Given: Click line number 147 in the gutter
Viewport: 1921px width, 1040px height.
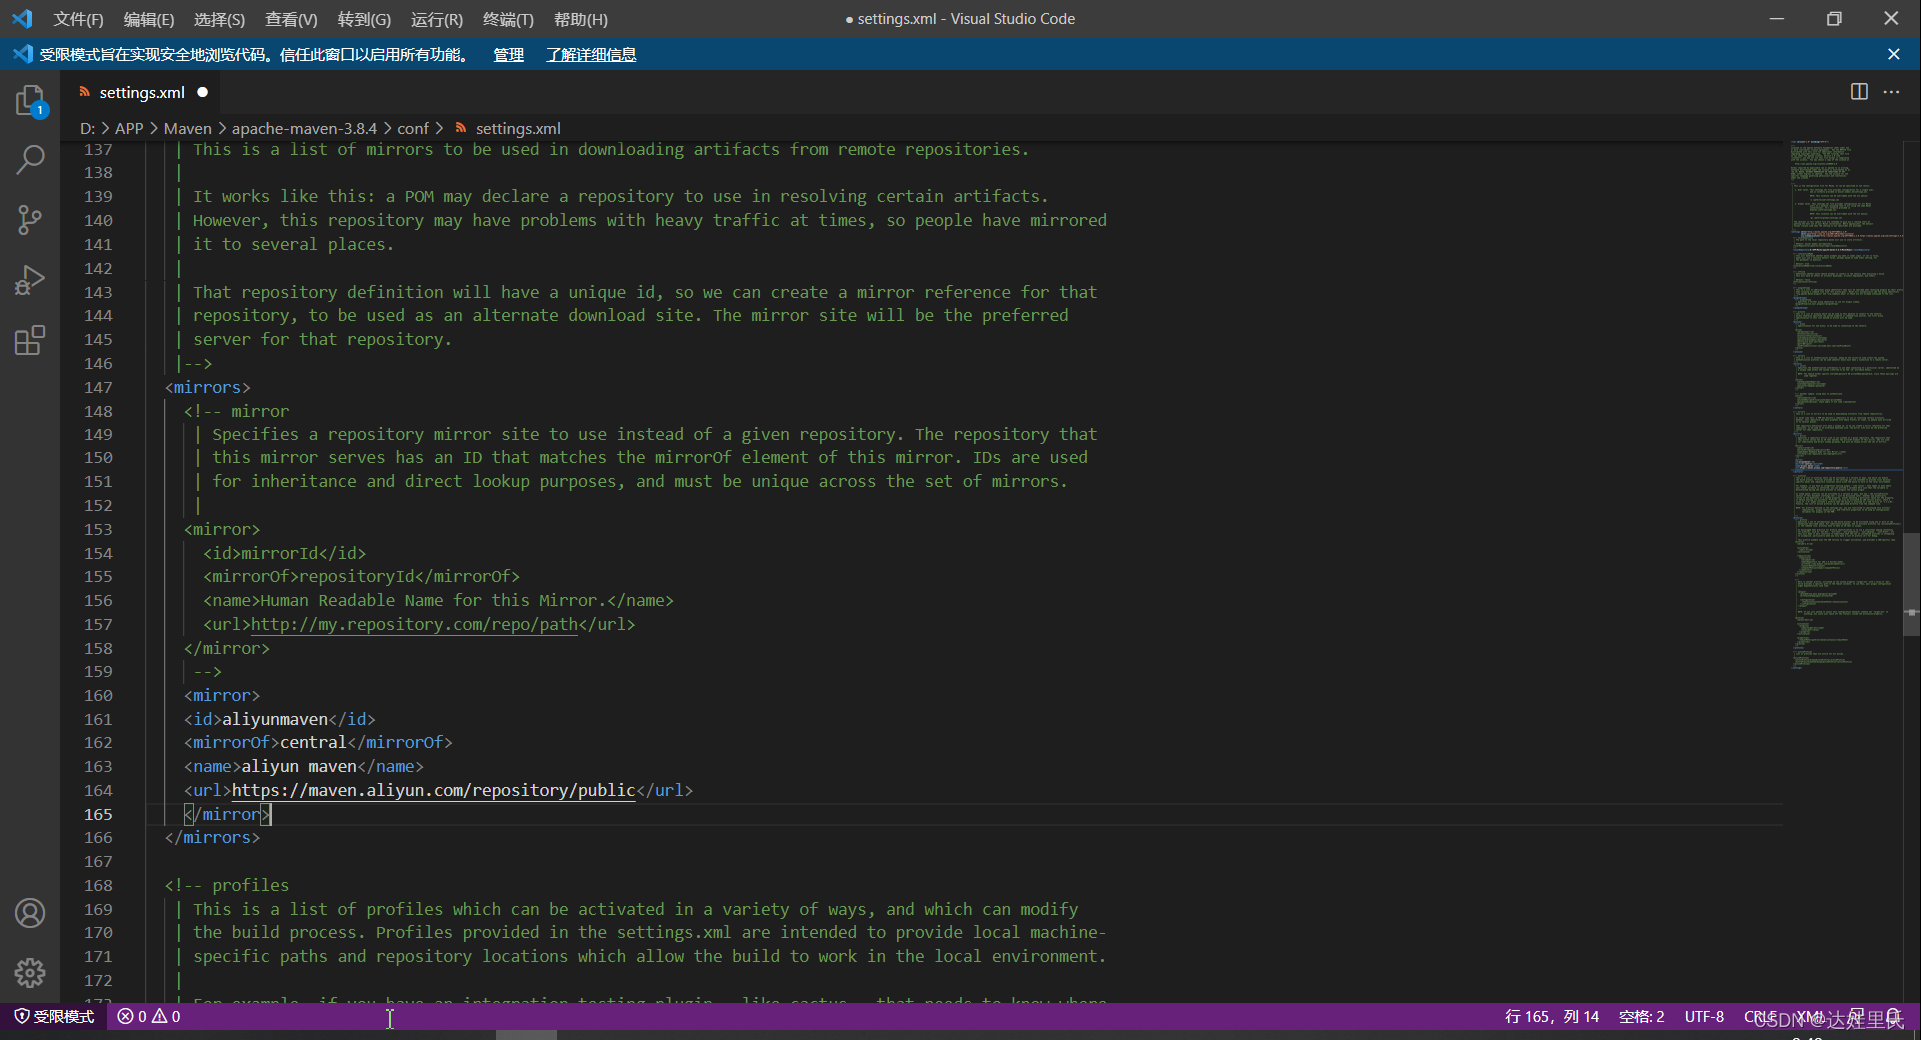Looking at the screenshot, I should [98, 387].
